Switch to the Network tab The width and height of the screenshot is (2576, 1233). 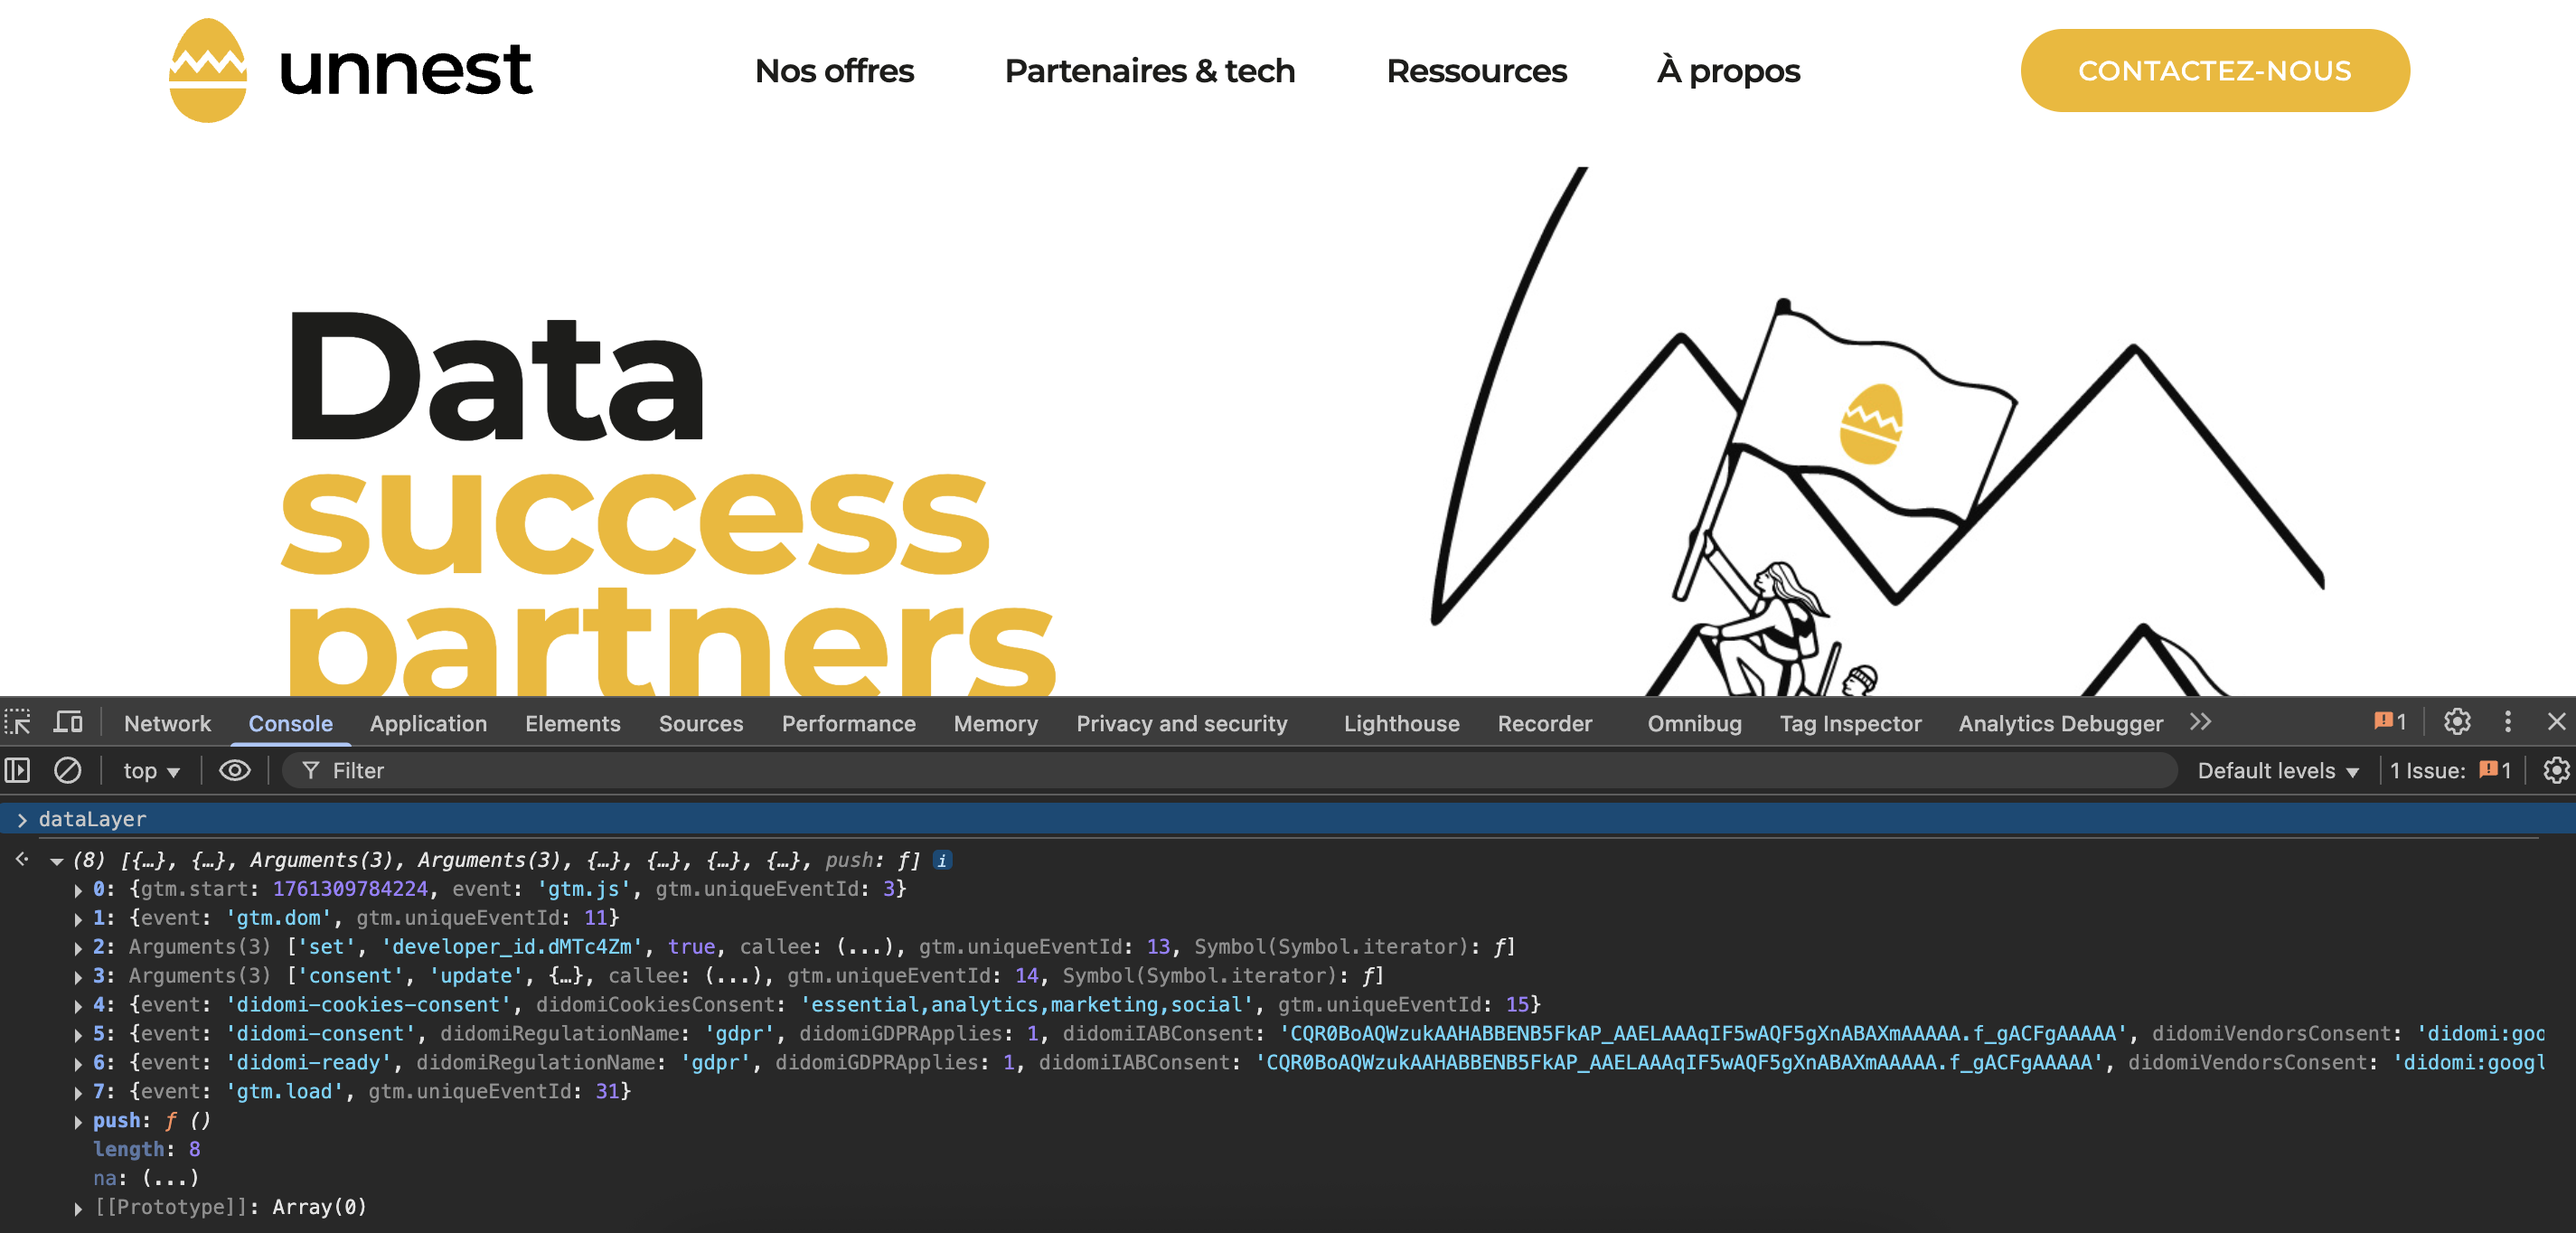coord(167,723)
